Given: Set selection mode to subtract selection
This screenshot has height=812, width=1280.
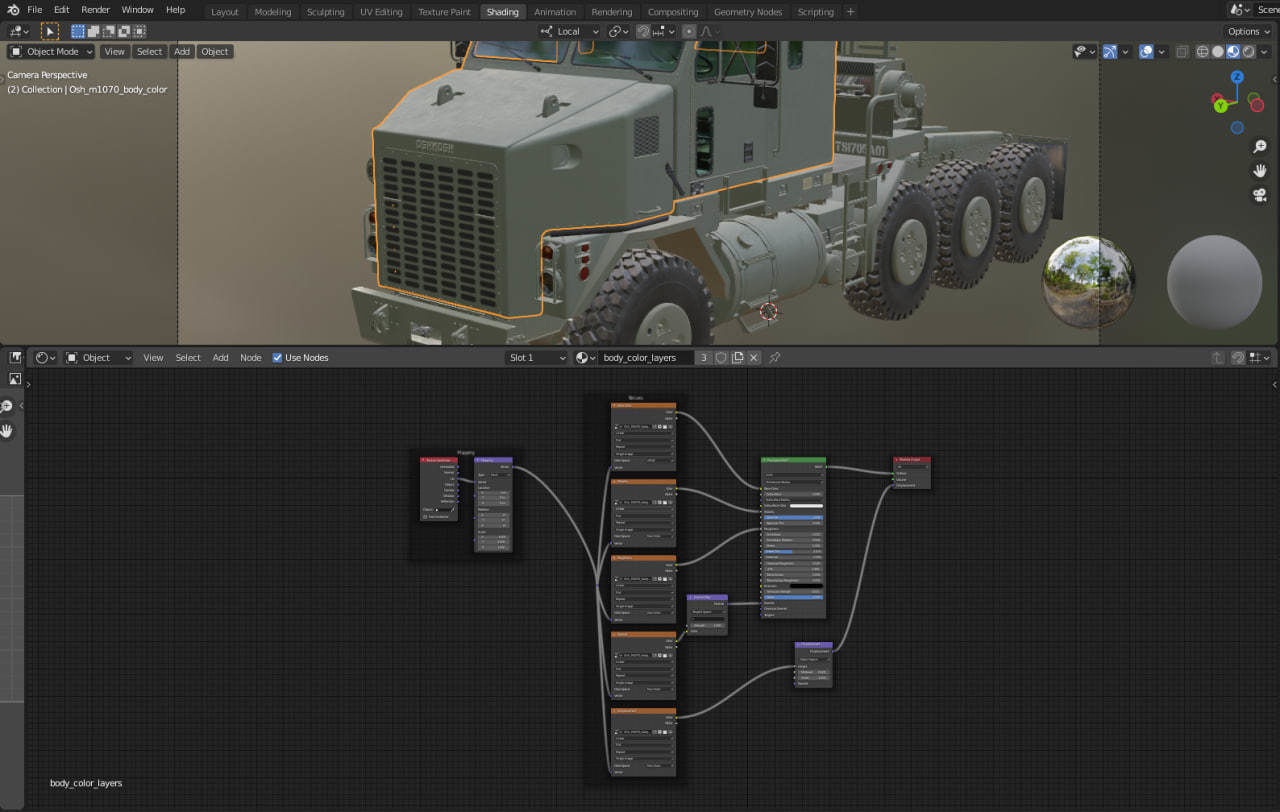Looking at the screenshot, I should [x=109, y=31].
